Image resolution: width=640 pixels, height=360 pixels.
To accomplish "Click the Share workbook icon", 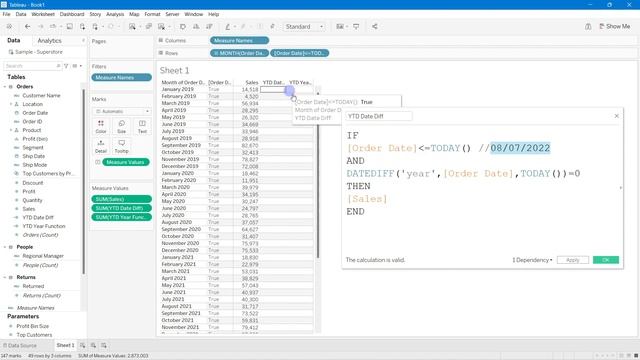I will click(x=375, y=27).
